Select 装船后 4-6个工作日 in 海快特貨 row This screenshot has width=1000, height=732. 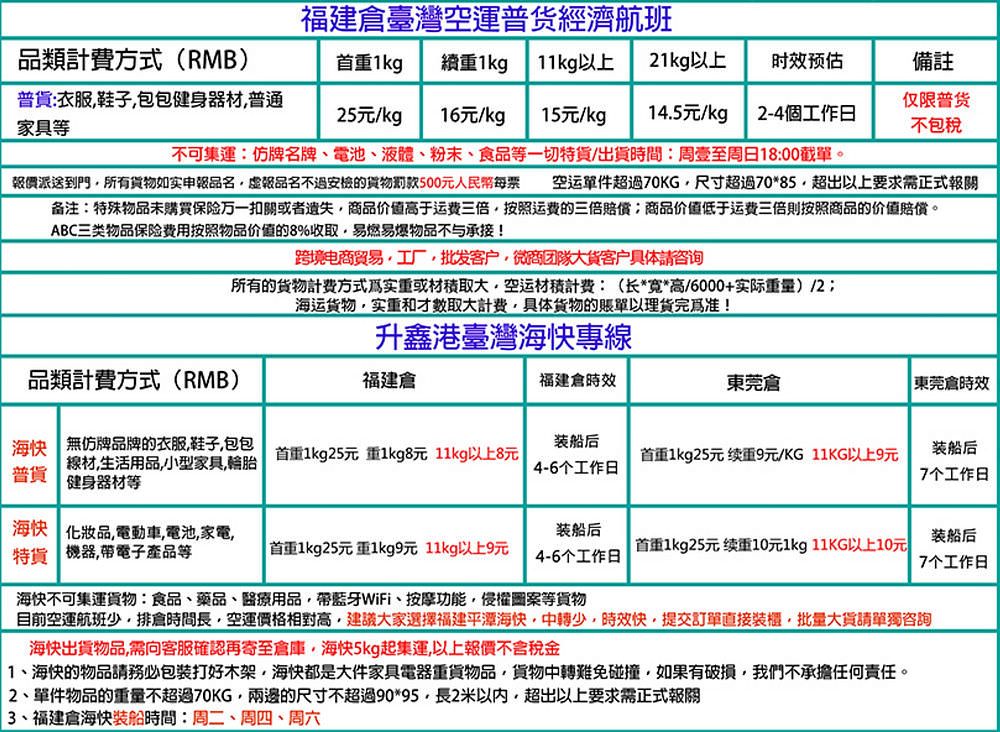[577, 543]
